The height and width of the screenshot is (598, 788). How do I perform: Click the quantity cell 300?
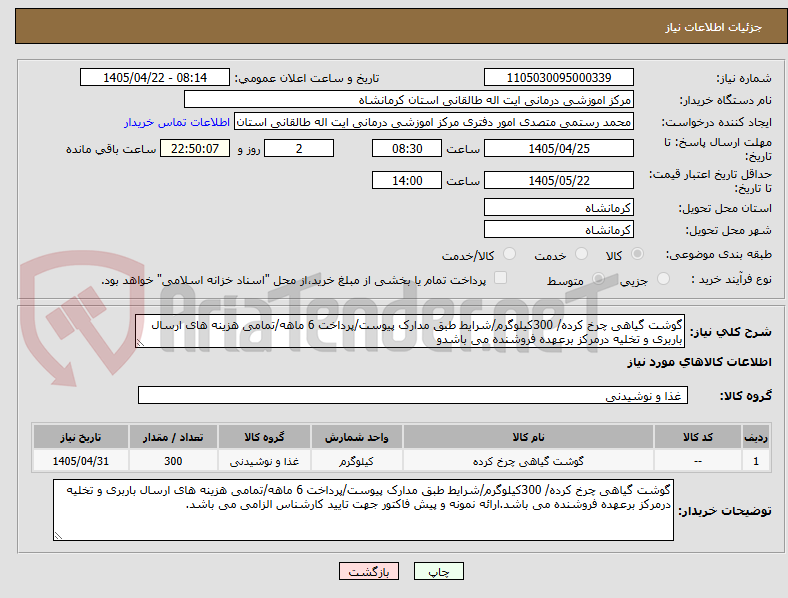[173, 461]
